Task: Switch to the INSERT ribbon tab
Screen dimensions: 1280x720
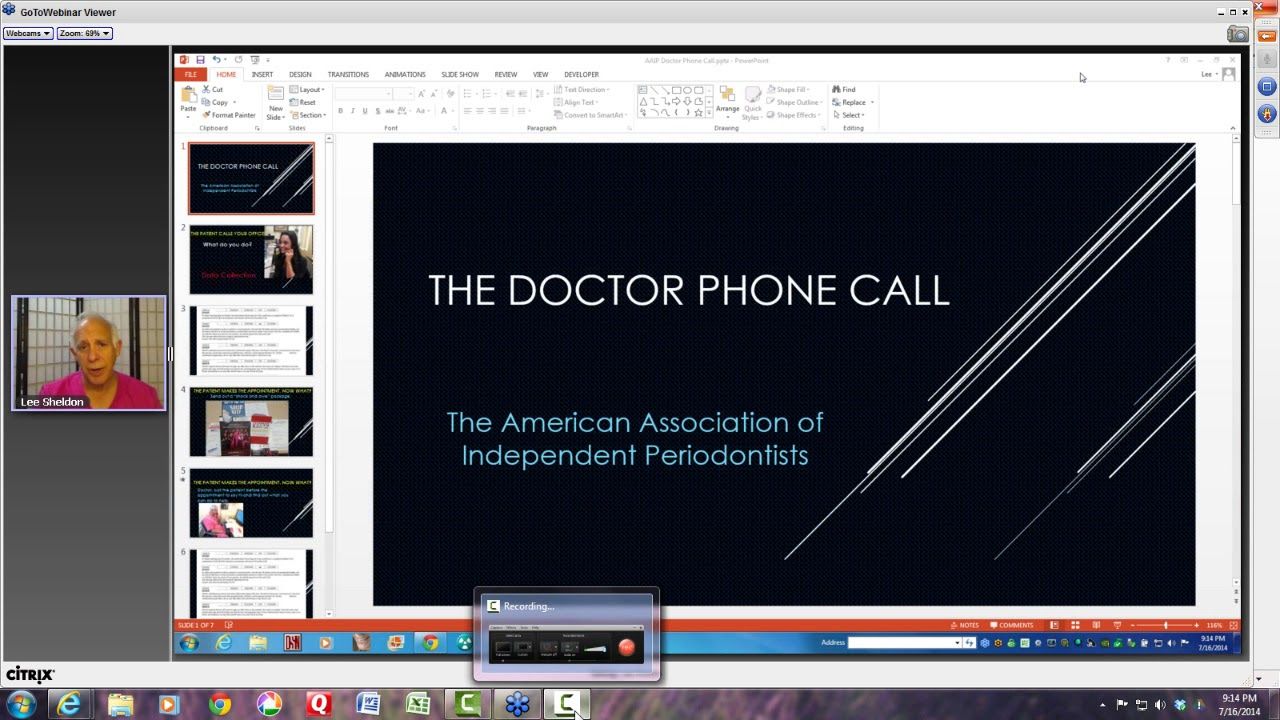Action: click(262, 75)
